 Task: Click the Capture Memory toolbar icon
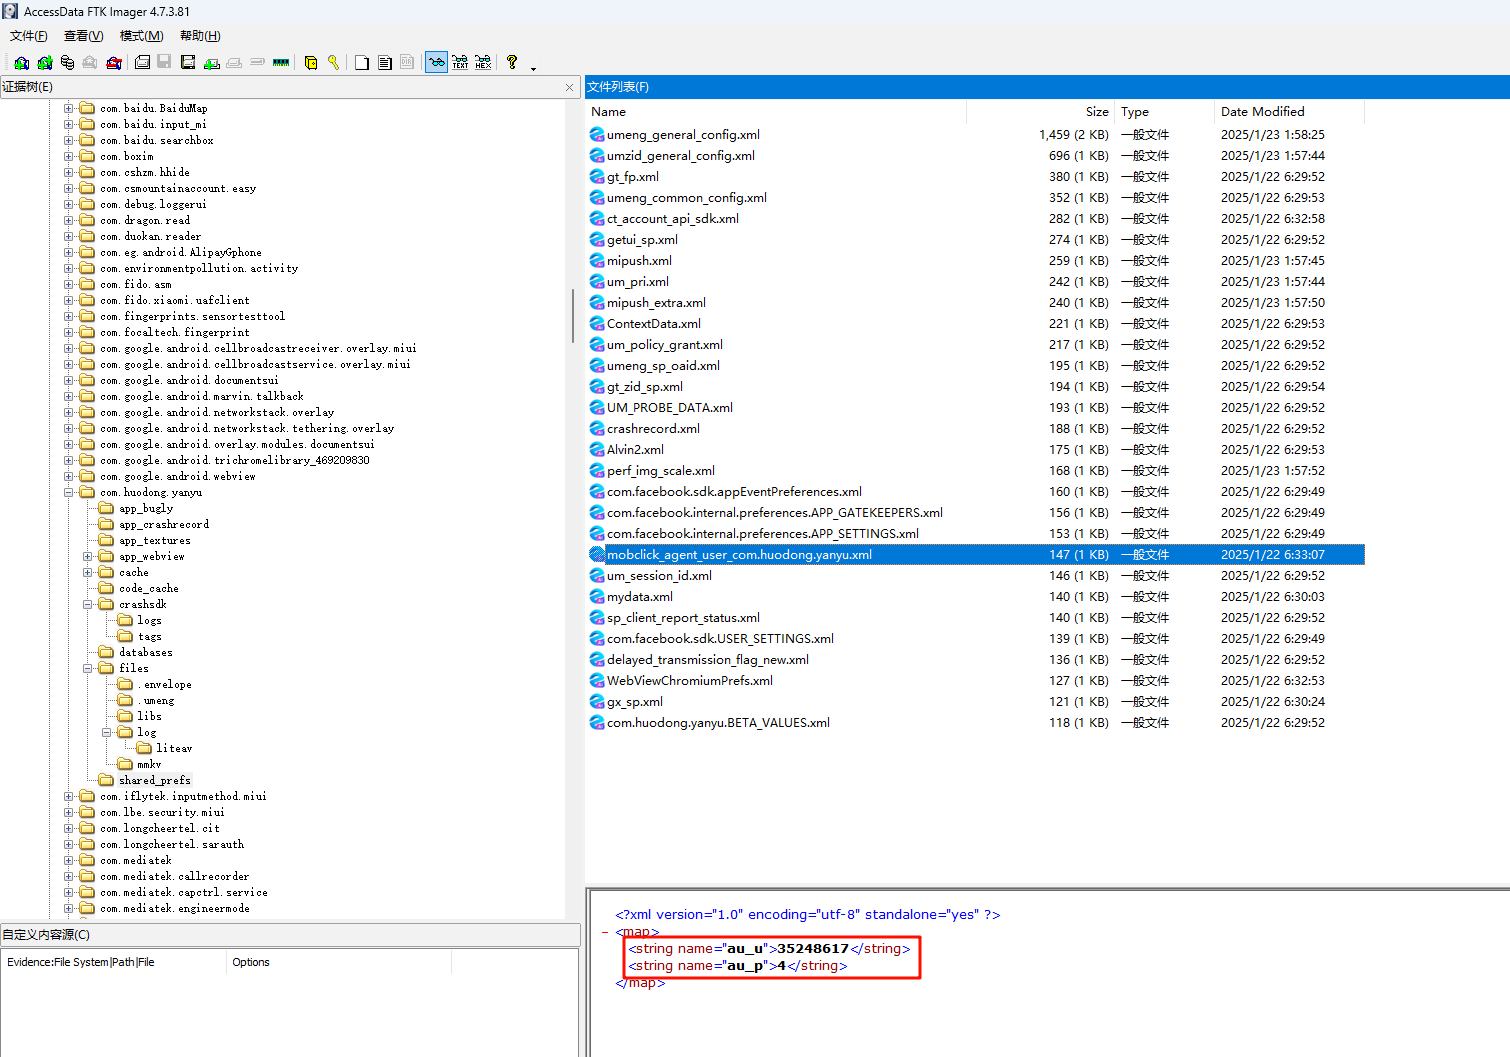281,62
